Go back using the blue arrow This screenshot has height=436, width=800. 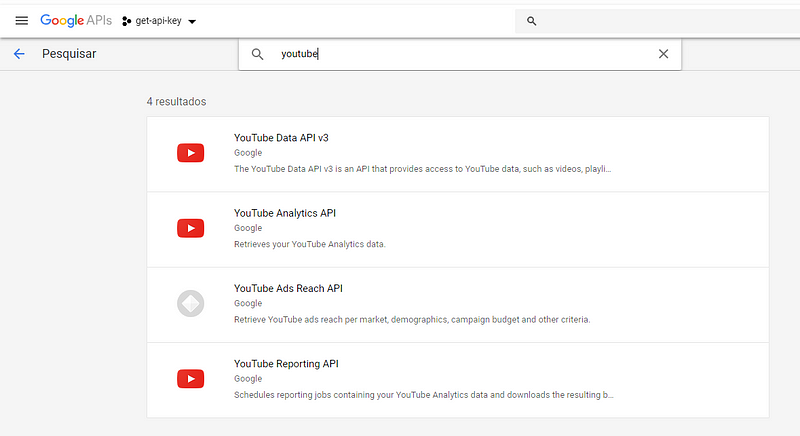coord(19,54)
